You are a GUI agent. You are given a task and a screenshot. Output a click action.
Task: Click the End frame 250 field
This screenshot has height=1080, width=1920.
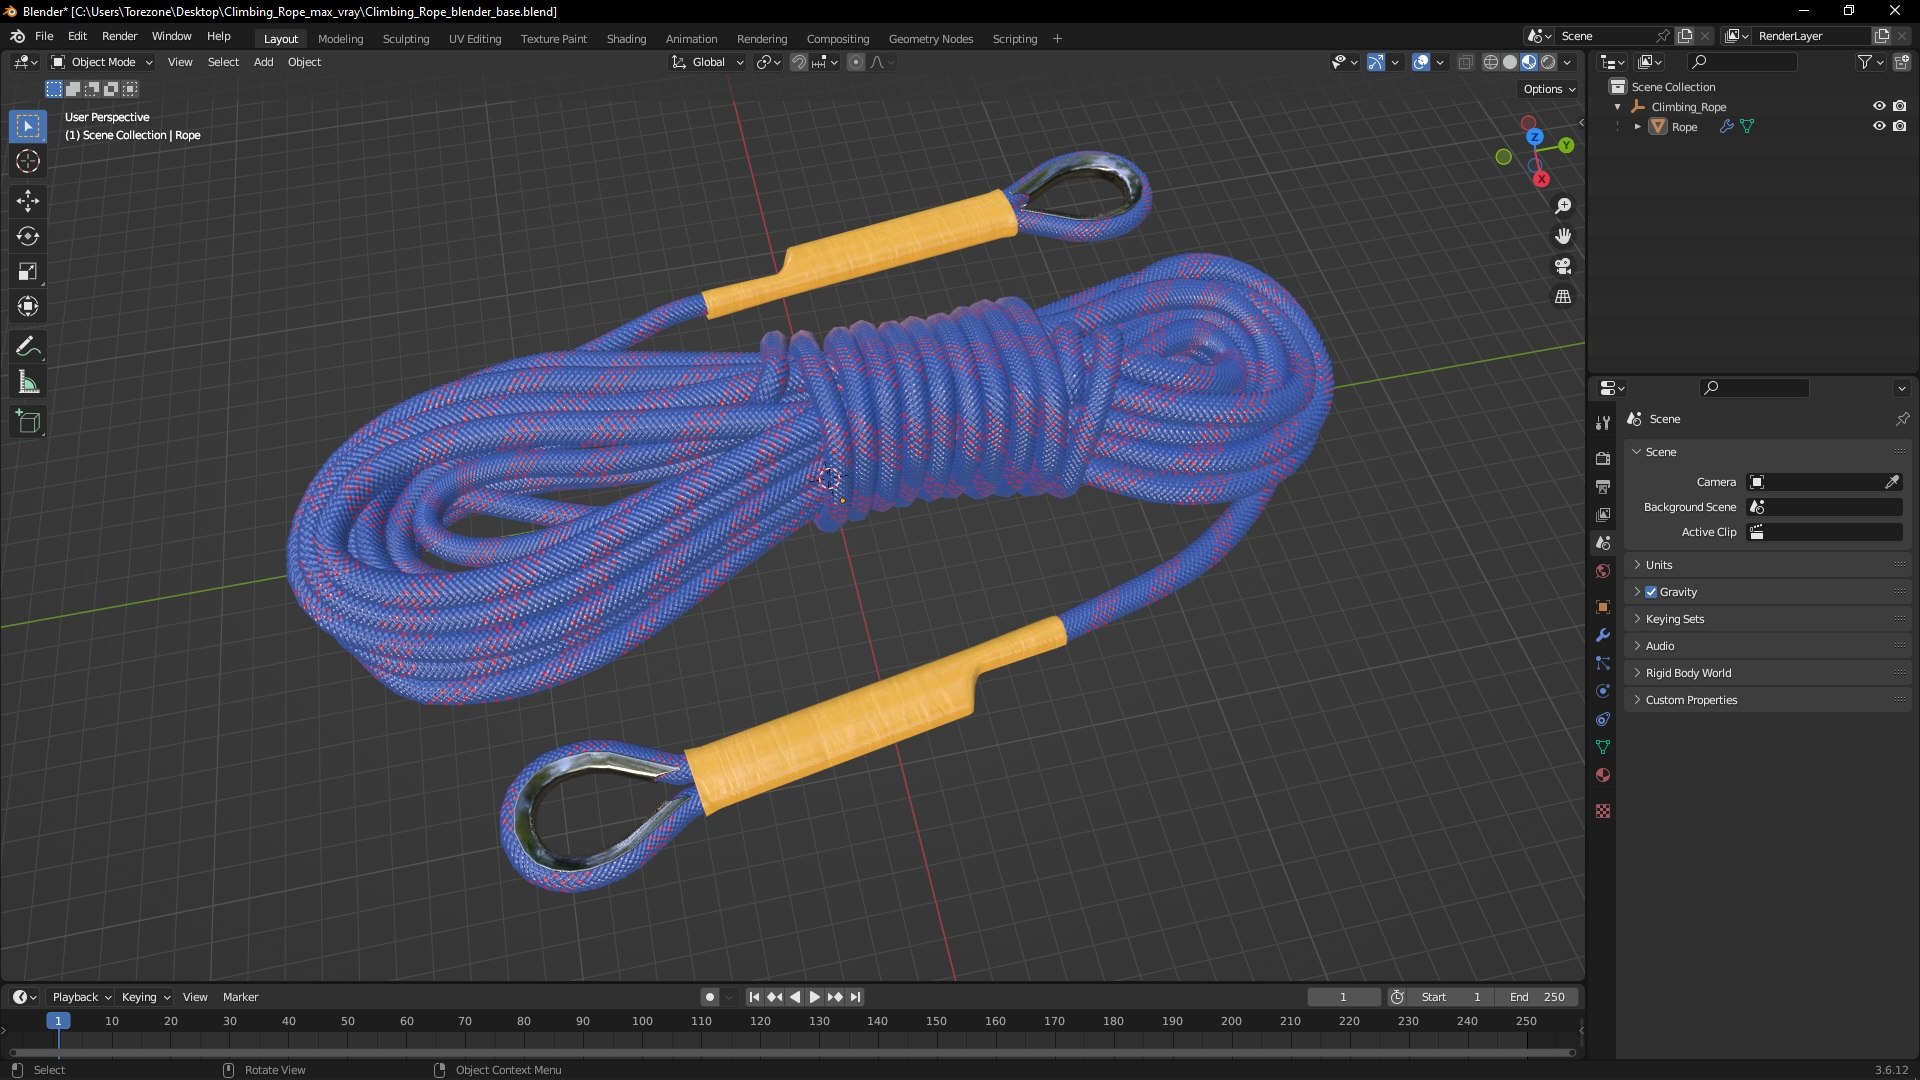click(x=1537, y=997)
